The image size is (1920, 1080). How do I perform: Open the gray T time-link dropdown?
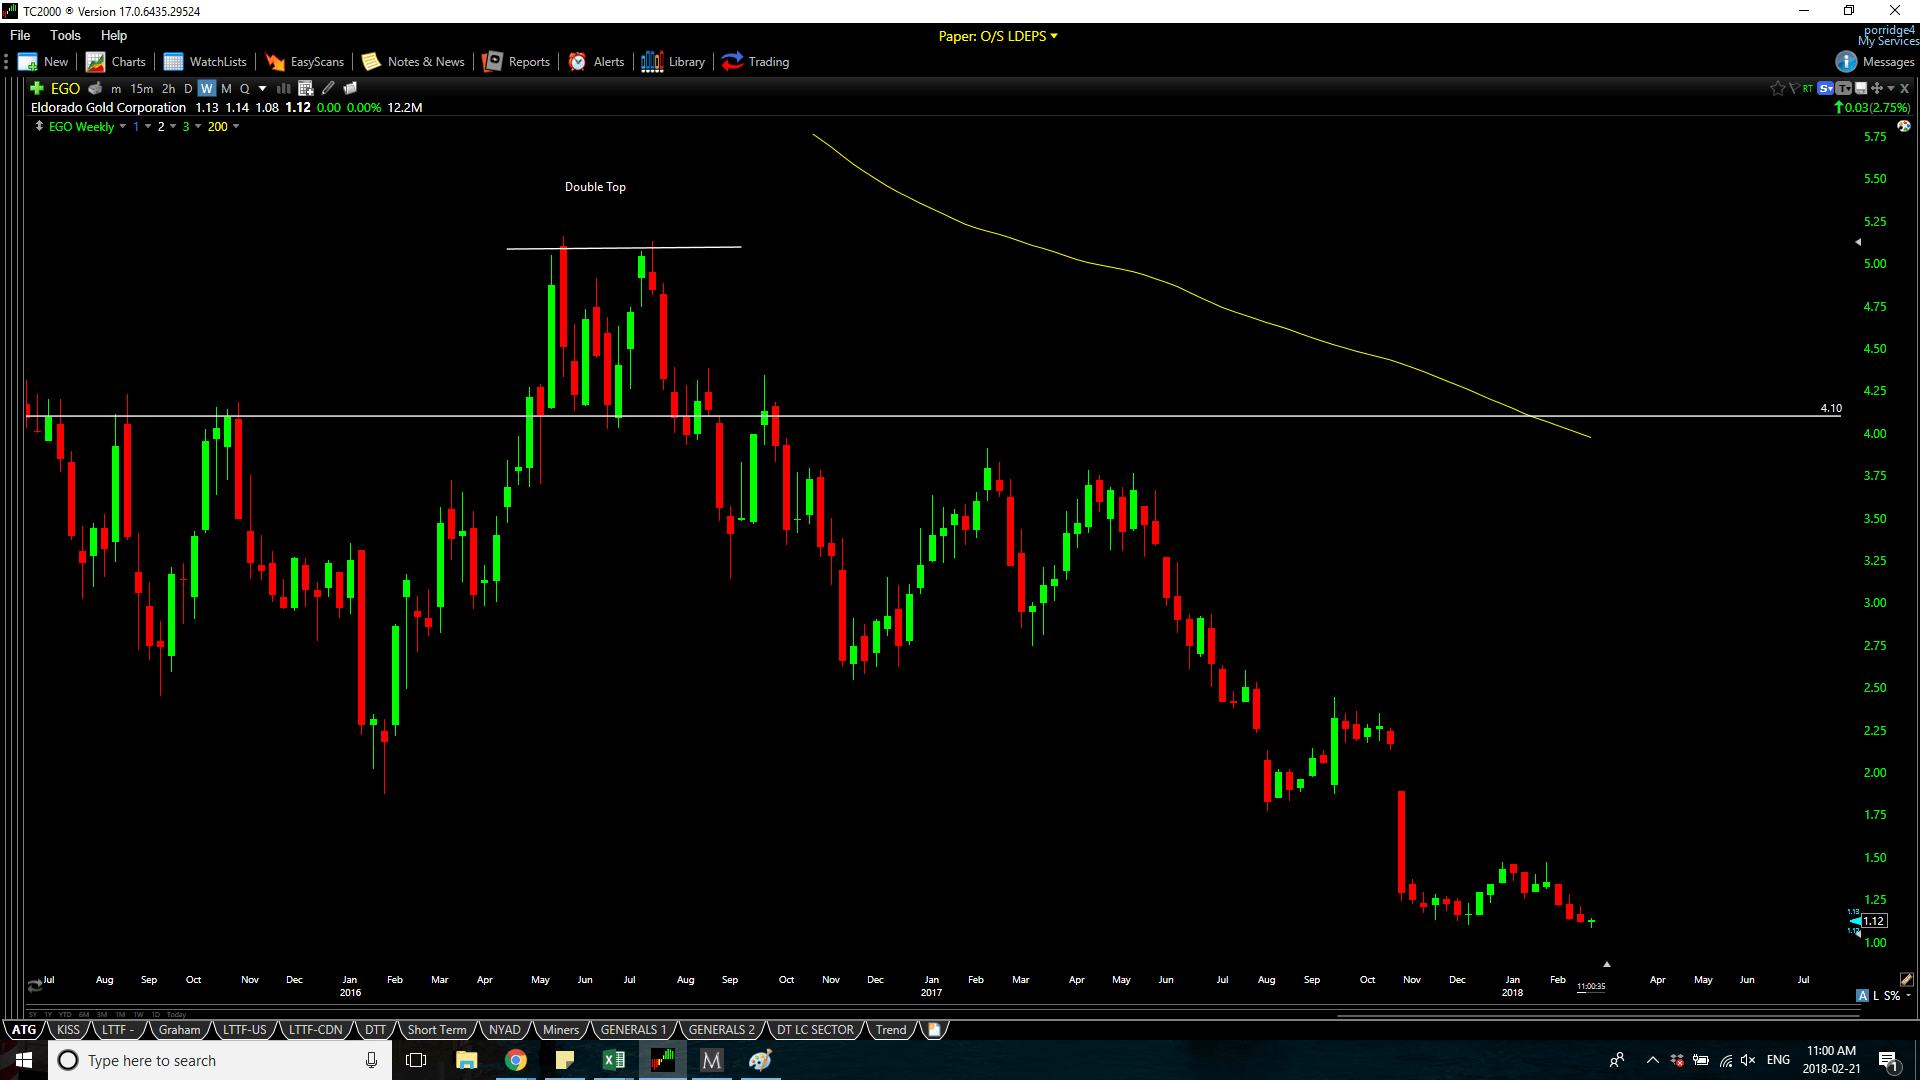pyautogui.click(x=1844, y=88)
